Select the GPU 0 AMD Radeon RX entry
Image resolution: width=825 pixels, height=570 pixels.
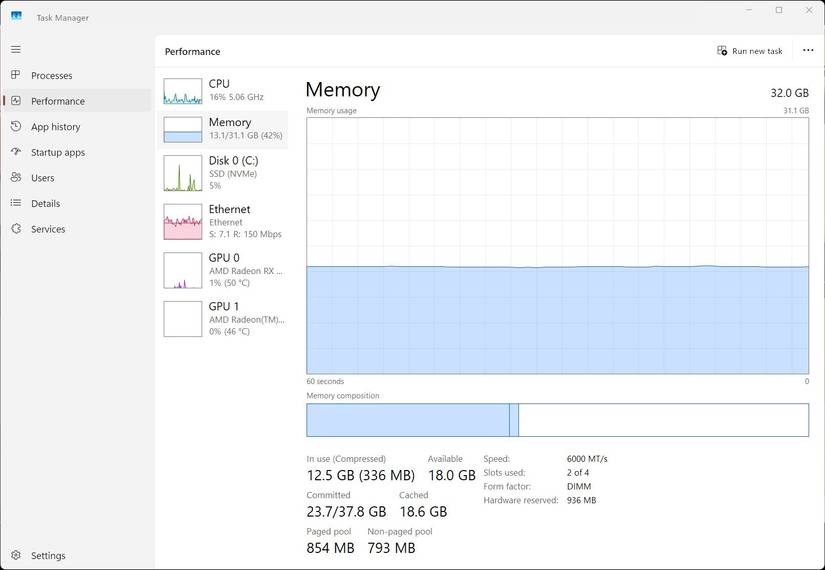click(223, 270)
